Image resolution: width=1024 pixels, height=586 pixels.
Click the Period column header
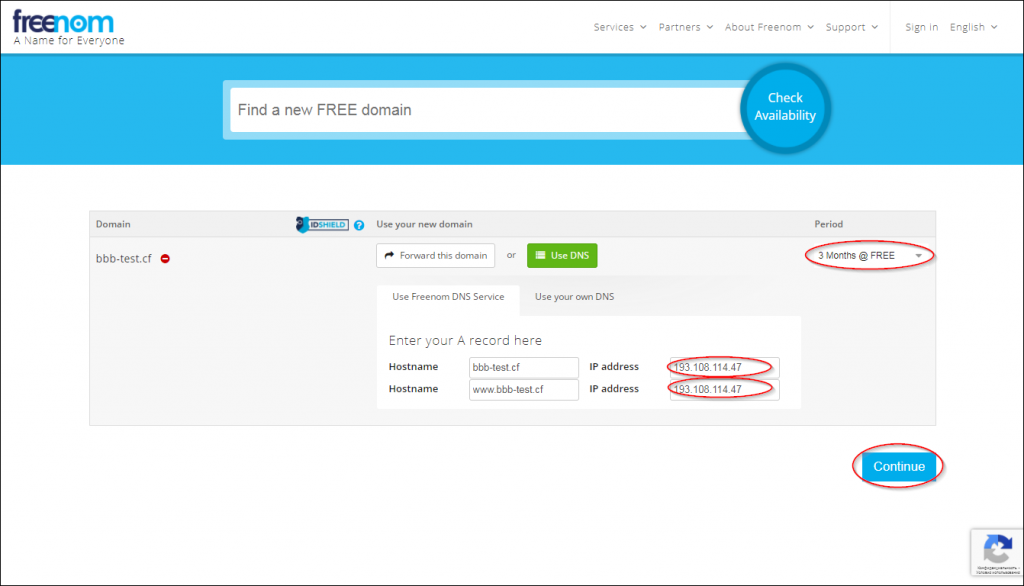tap(828, 224)
